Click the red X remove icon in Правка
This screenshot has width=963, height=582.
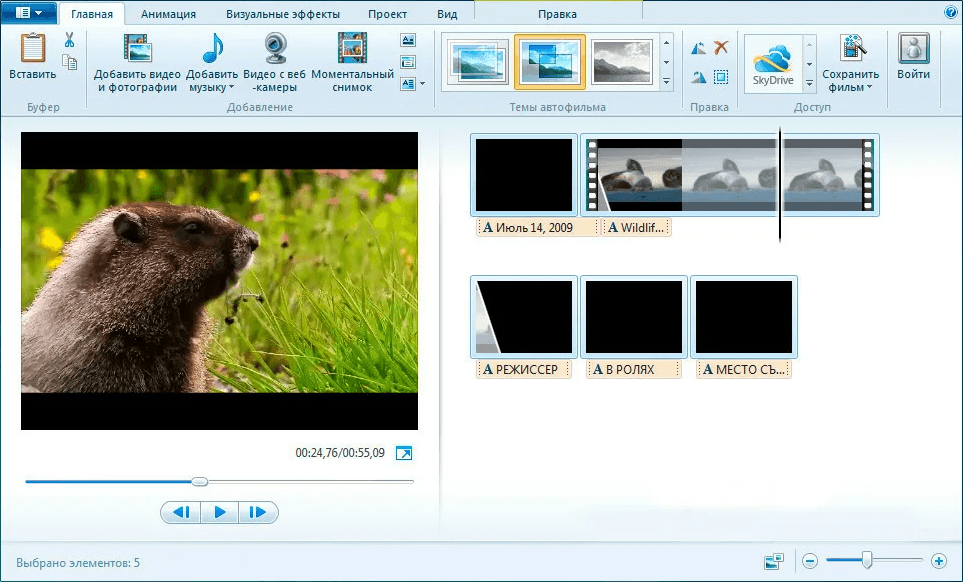coord(721,48)
